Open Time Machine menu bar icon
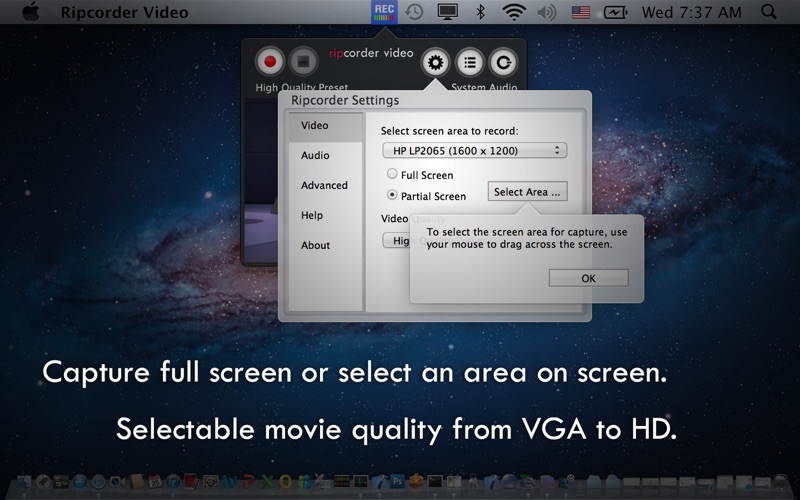The image size is (800, 500). (413, 12)
